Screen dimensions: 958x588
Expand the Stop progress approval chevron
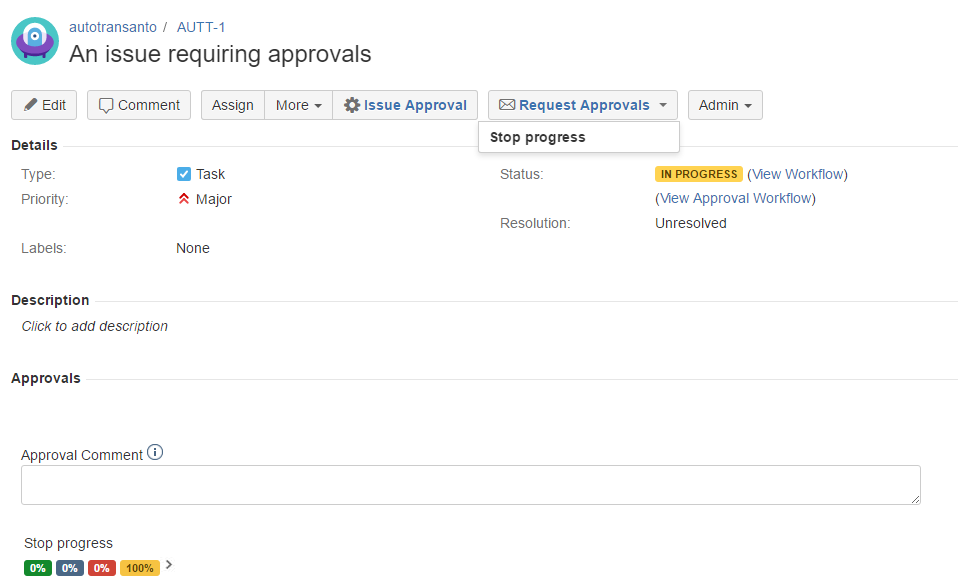(169, 566)
